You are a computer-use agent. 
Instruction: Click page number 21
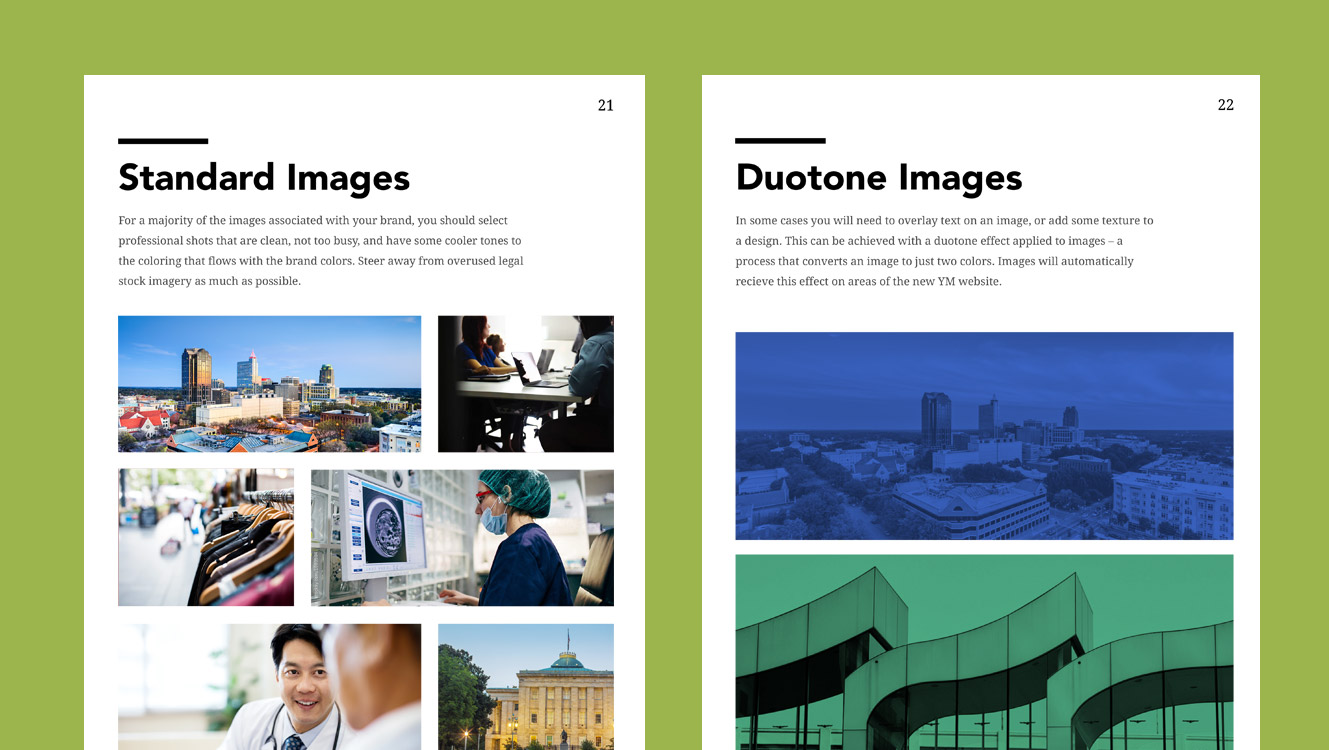point(606,105)
